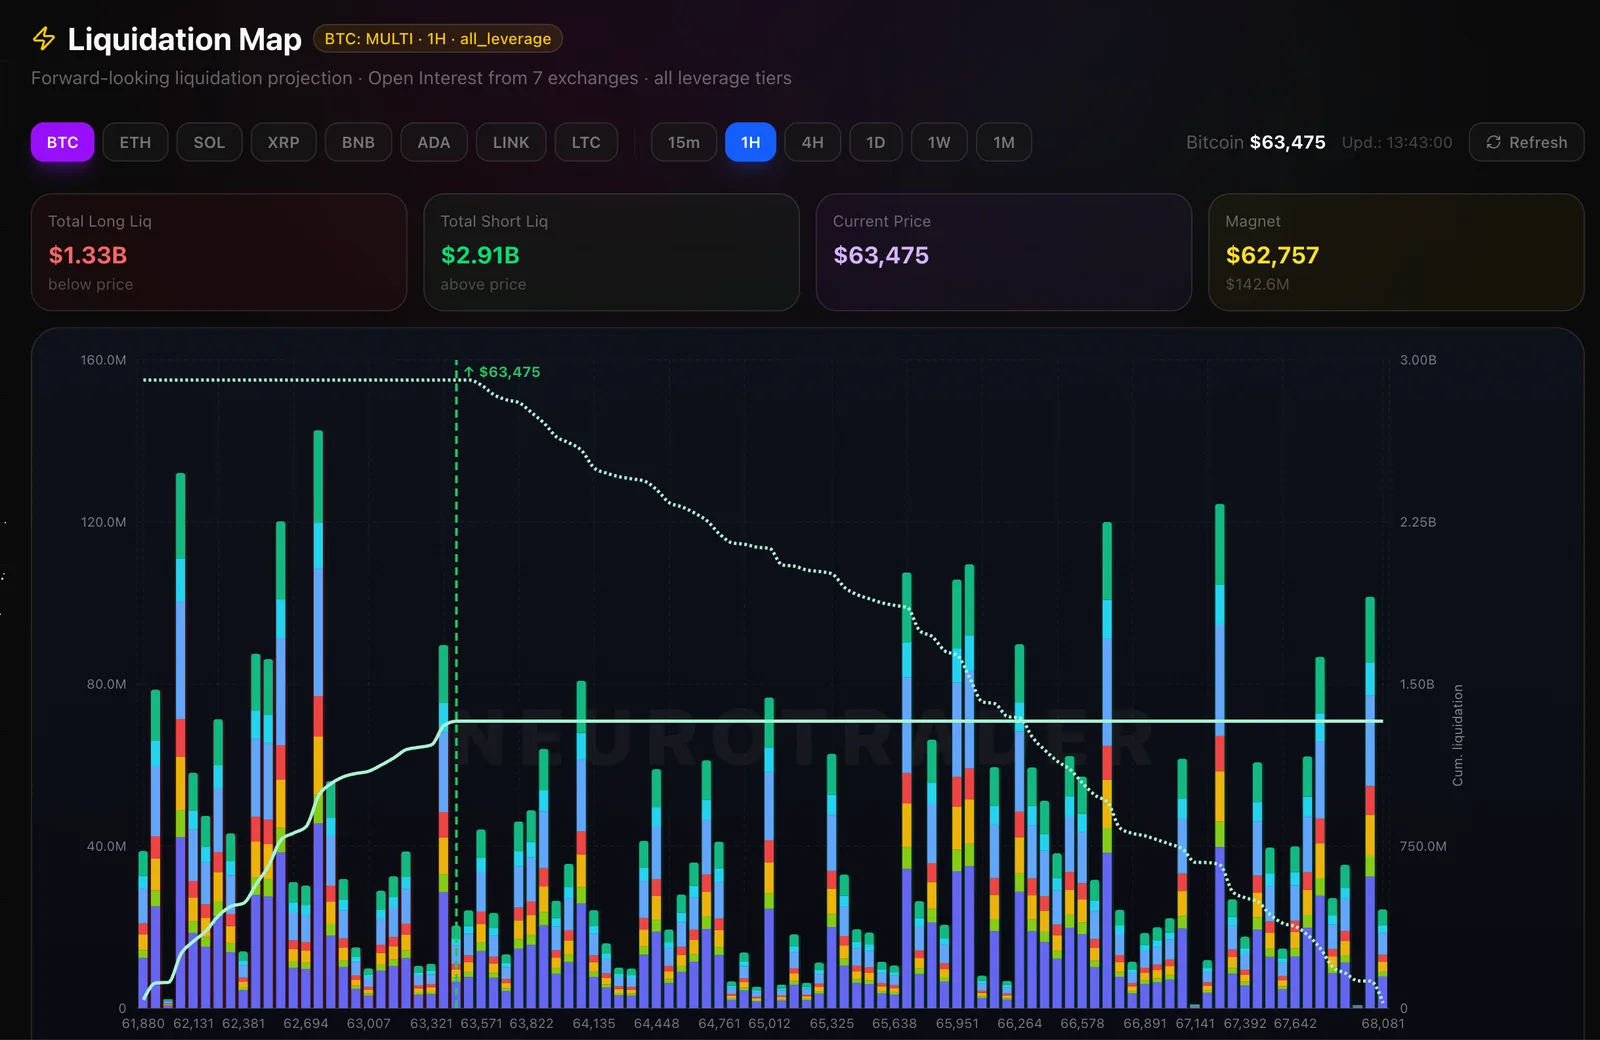Click the 1.50B right axis label

click(x=1417, y=684)
